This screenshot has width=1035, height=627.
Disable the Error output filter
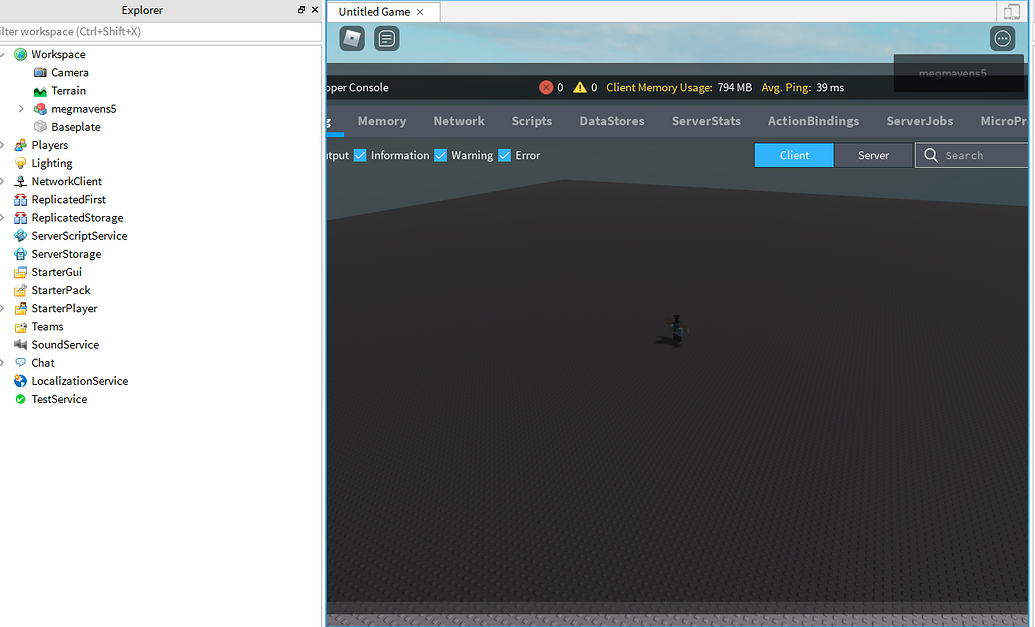(504, 155)
